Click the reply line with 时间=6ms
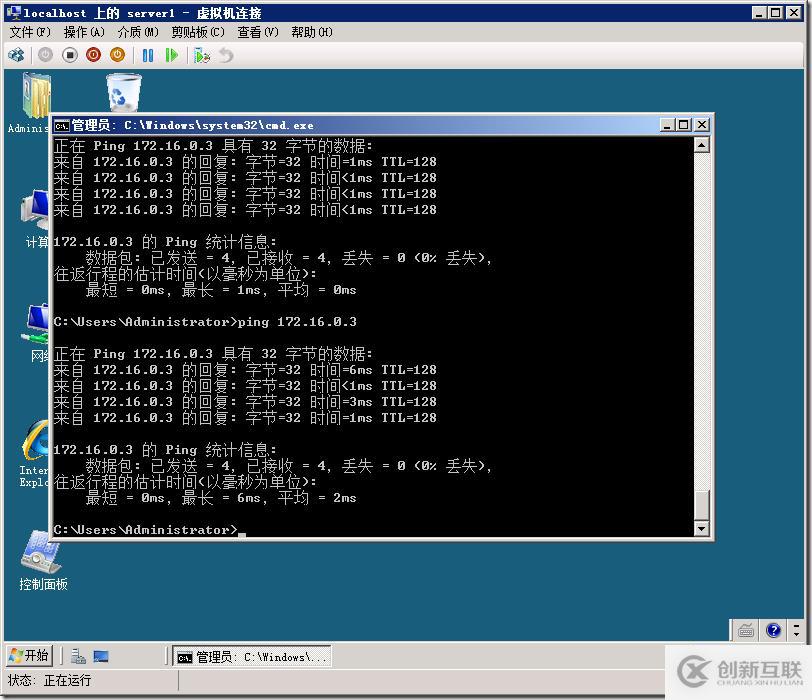 point(245,370)
